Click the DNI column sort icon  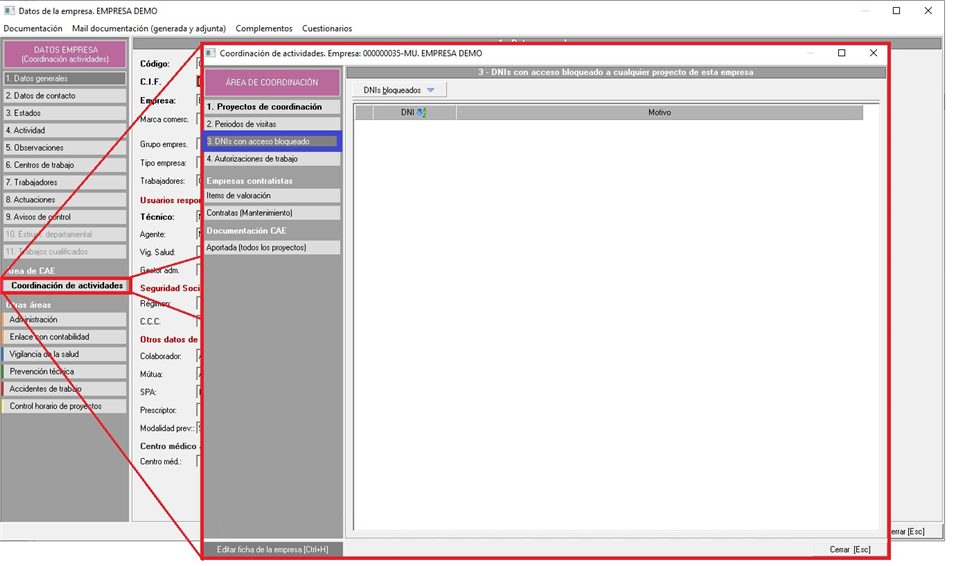[421, 113]
